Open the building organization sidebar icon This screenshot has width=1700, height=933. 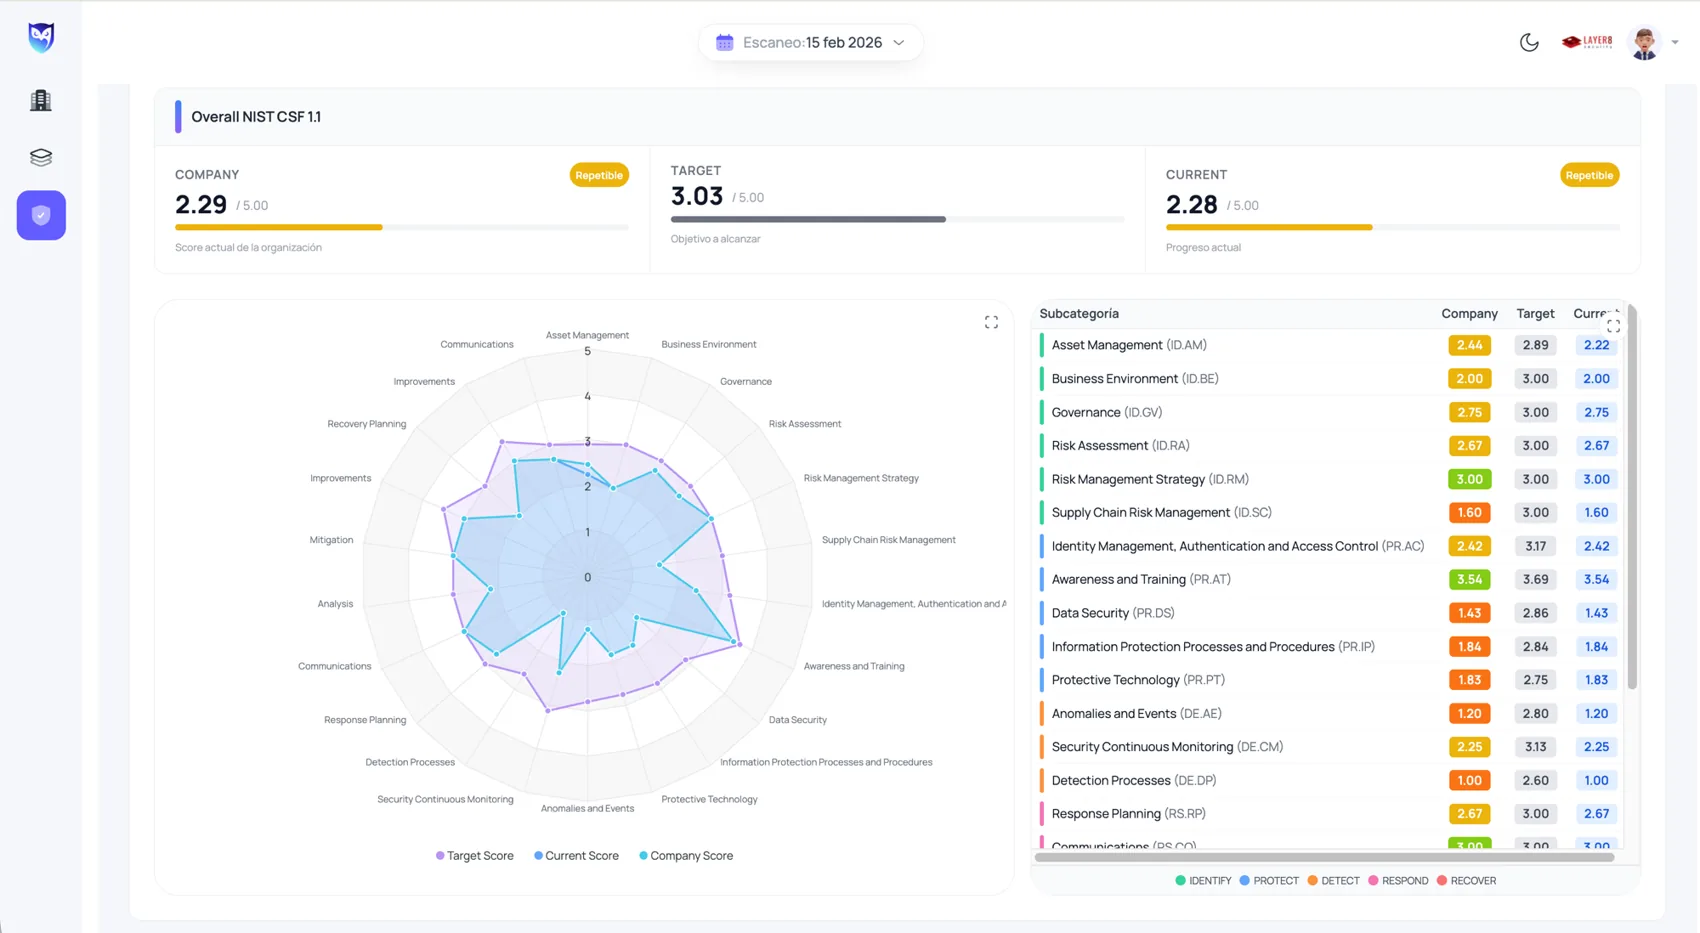(x=41, y=100)
